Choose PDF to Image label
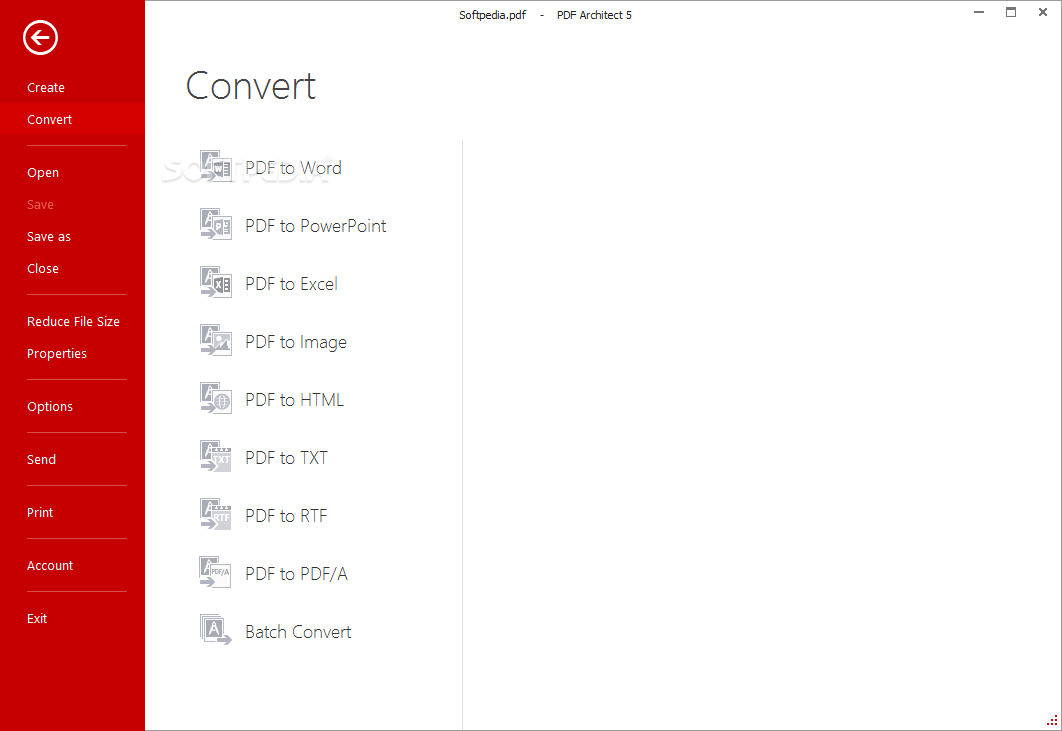Viewport: 1062px width, 731px height. (x=296, y=342)
